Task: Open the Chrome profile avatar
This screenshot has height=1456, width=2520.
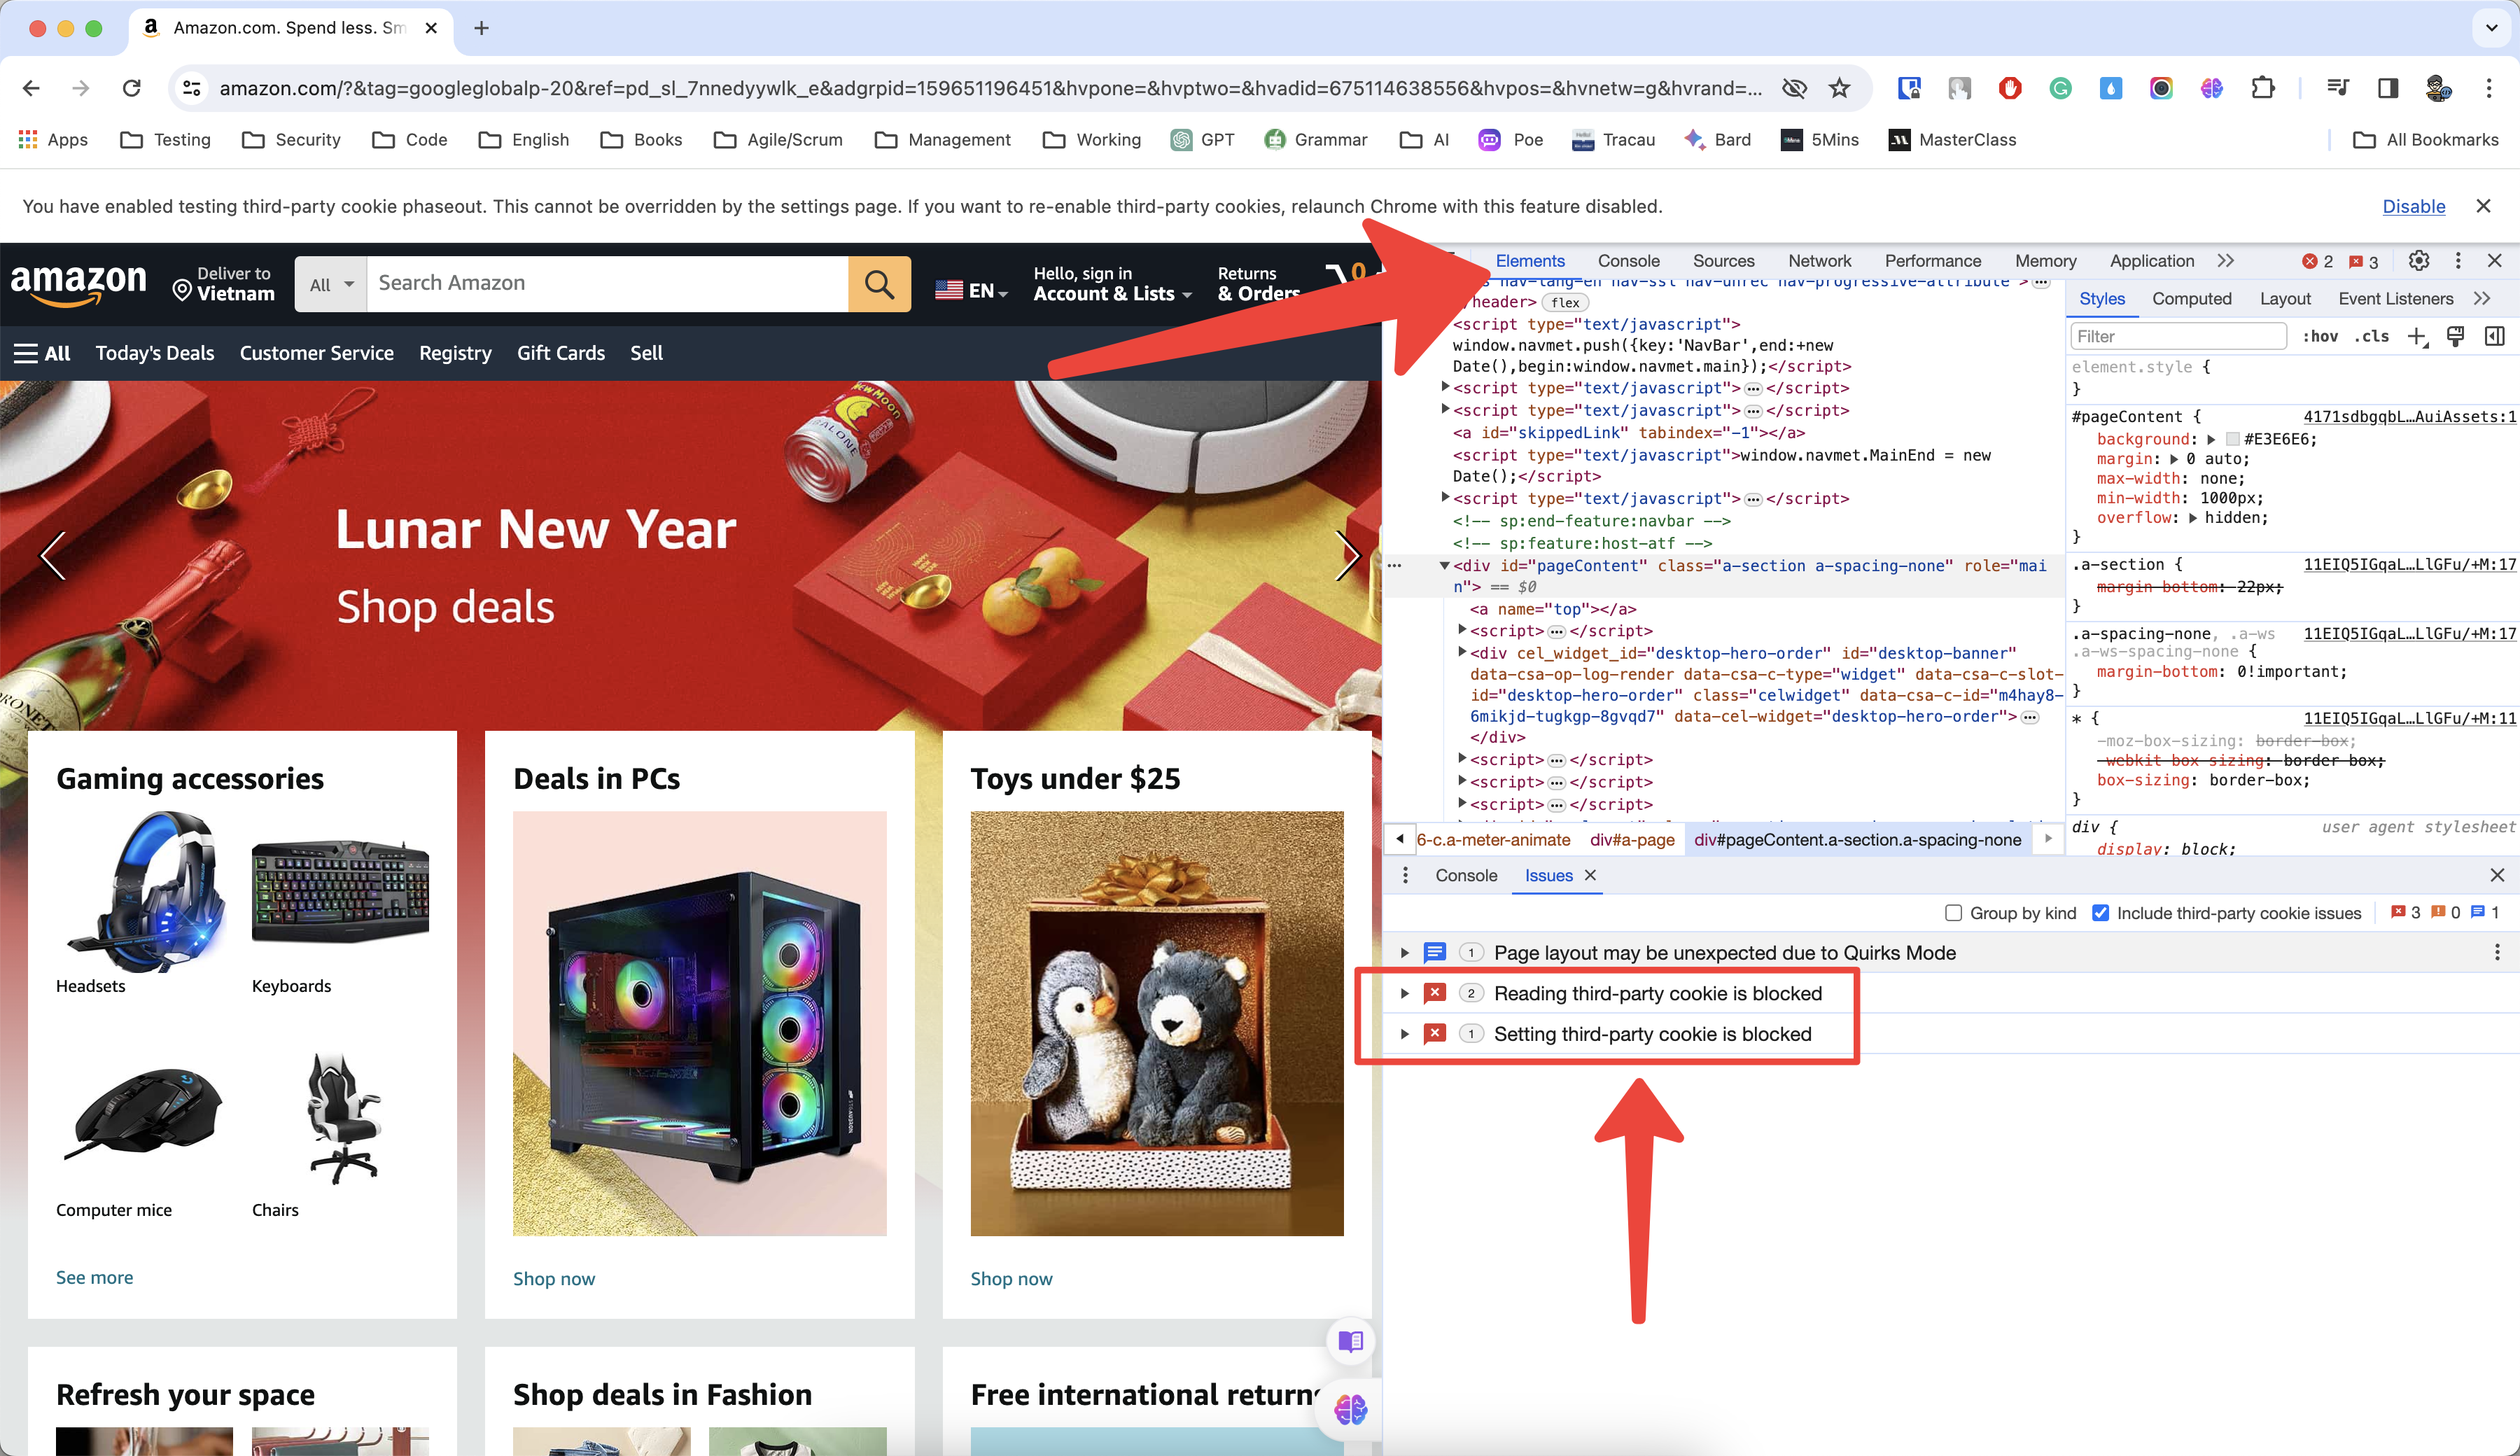Action: pos(2438,88)
